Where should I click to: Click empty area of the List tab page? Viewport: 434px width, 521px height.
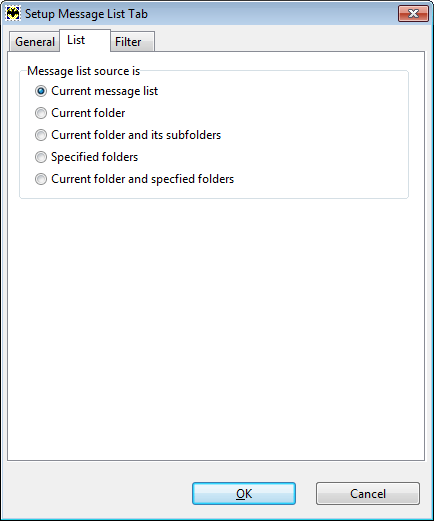tap(216, 327)
